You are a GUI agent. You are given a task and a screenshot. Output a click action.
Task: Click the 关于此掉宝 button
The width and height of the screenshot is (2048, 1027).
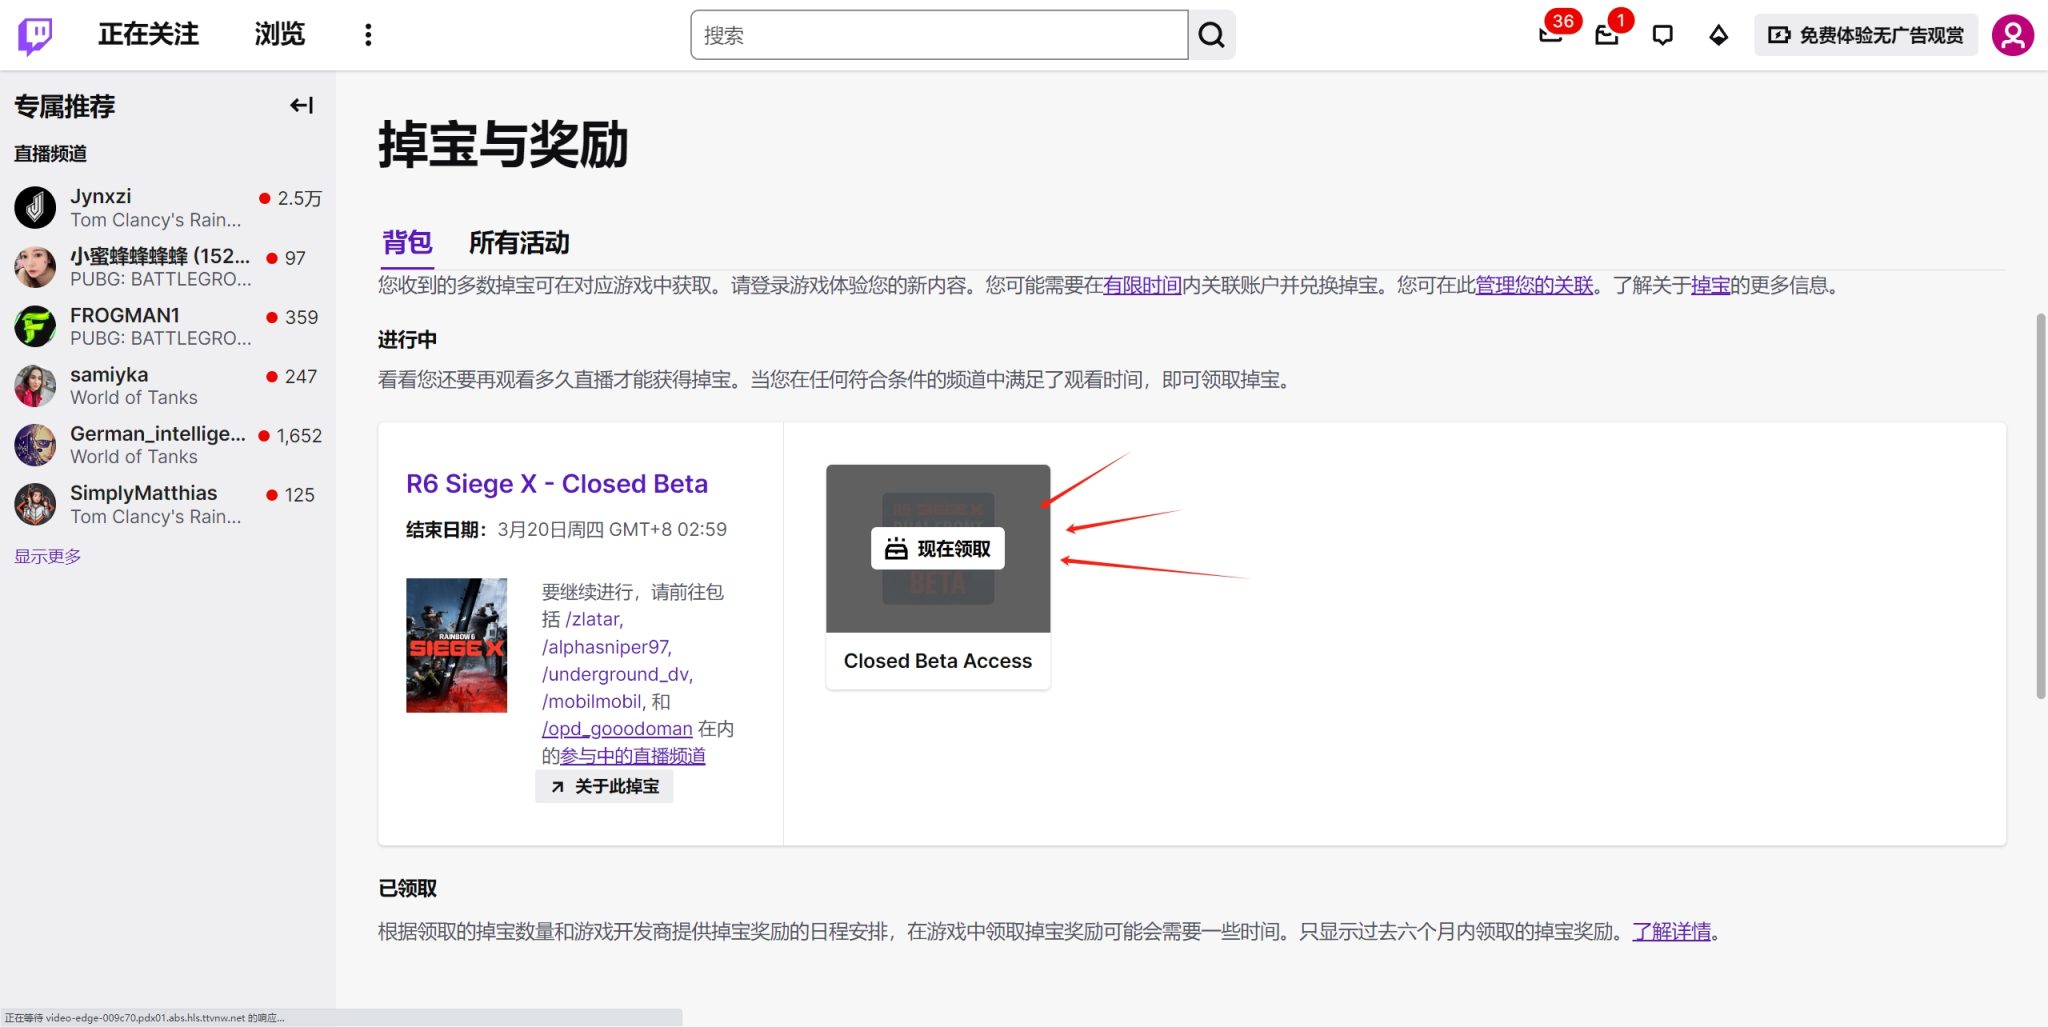click(x=604, y=787)
